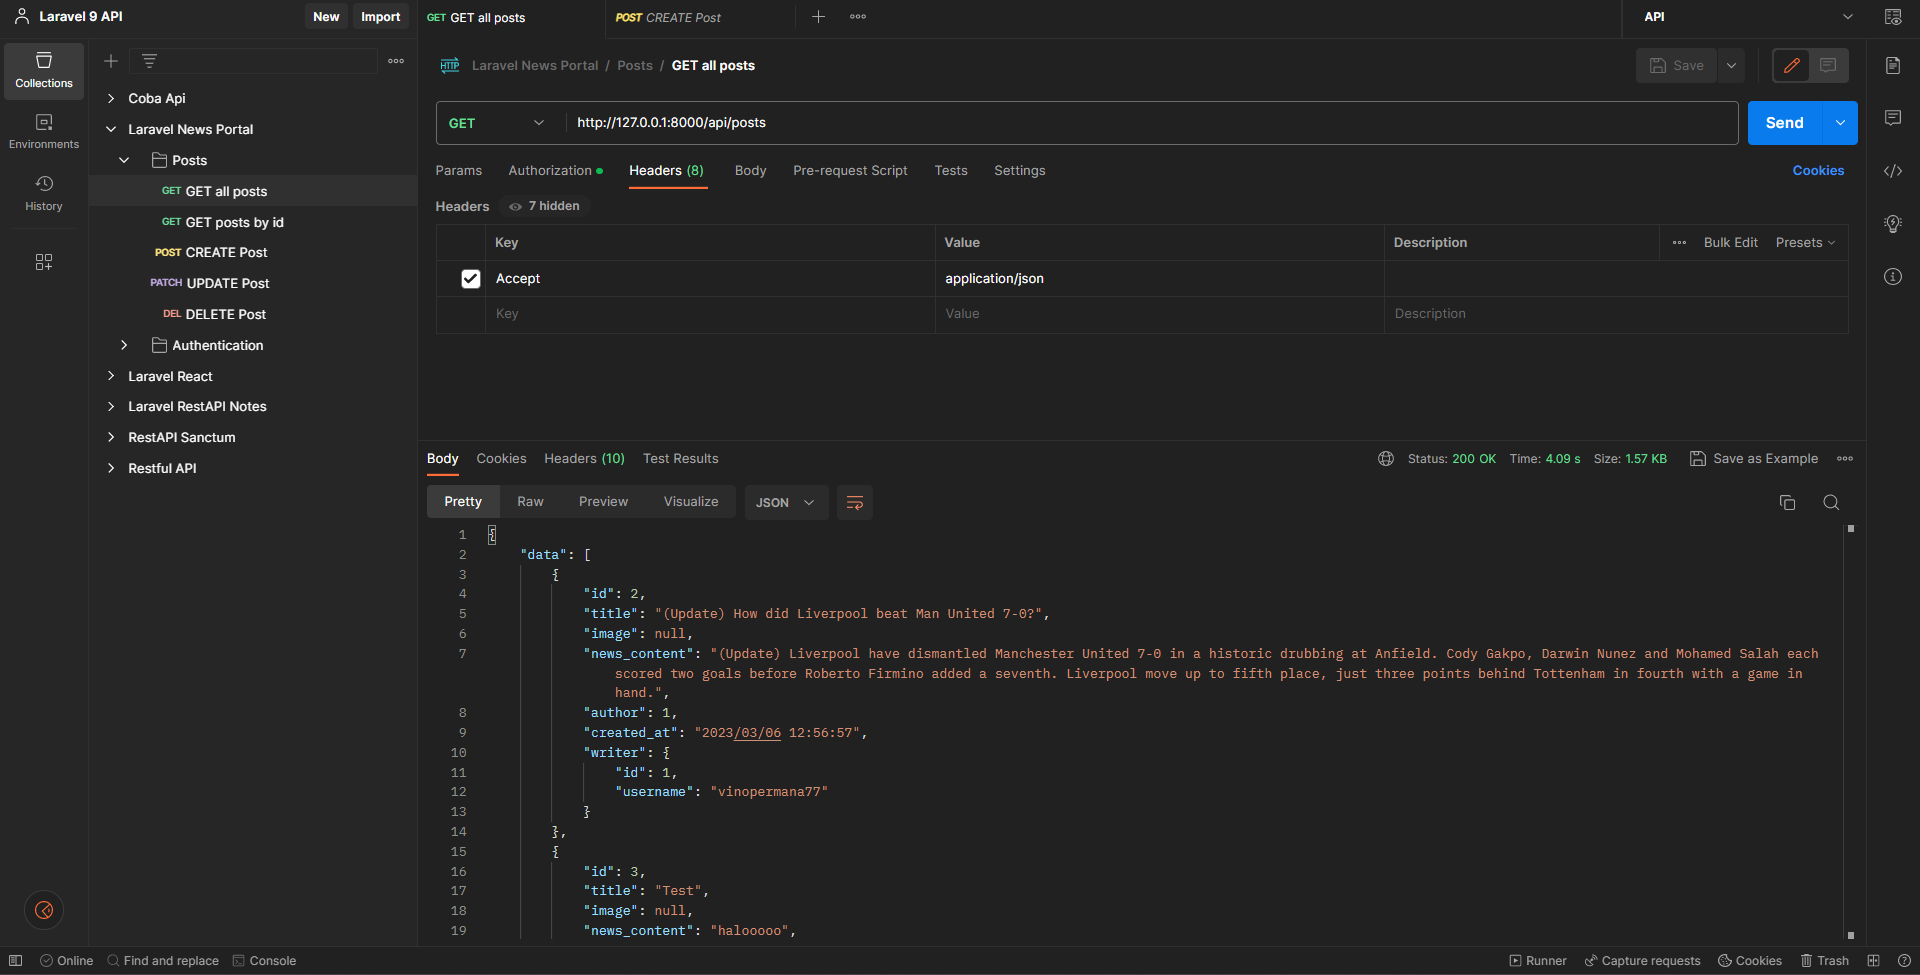Viewport: 1920px width, 975px height.
Task: Switch to the POST CREATE Post tab
Action: point(668,17)
